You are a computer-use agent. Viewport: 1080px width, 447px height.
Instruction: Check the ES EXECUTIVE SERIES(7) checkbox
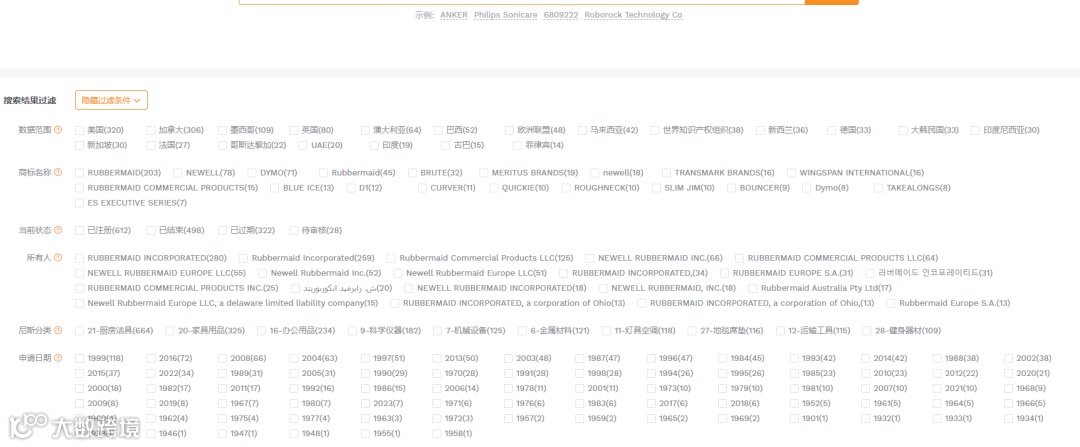click(x=80, y=203)
